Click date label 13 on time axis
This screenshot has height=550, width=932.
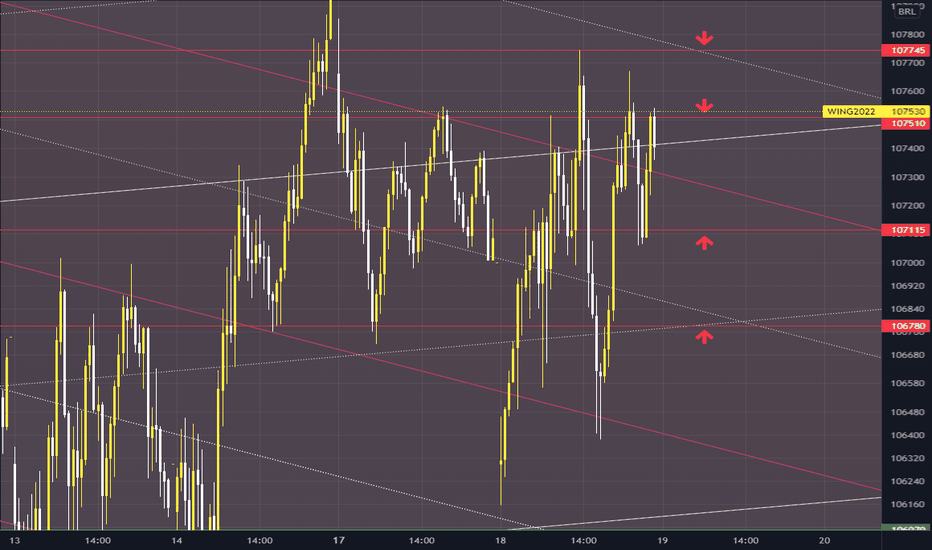tap(15, 540)
